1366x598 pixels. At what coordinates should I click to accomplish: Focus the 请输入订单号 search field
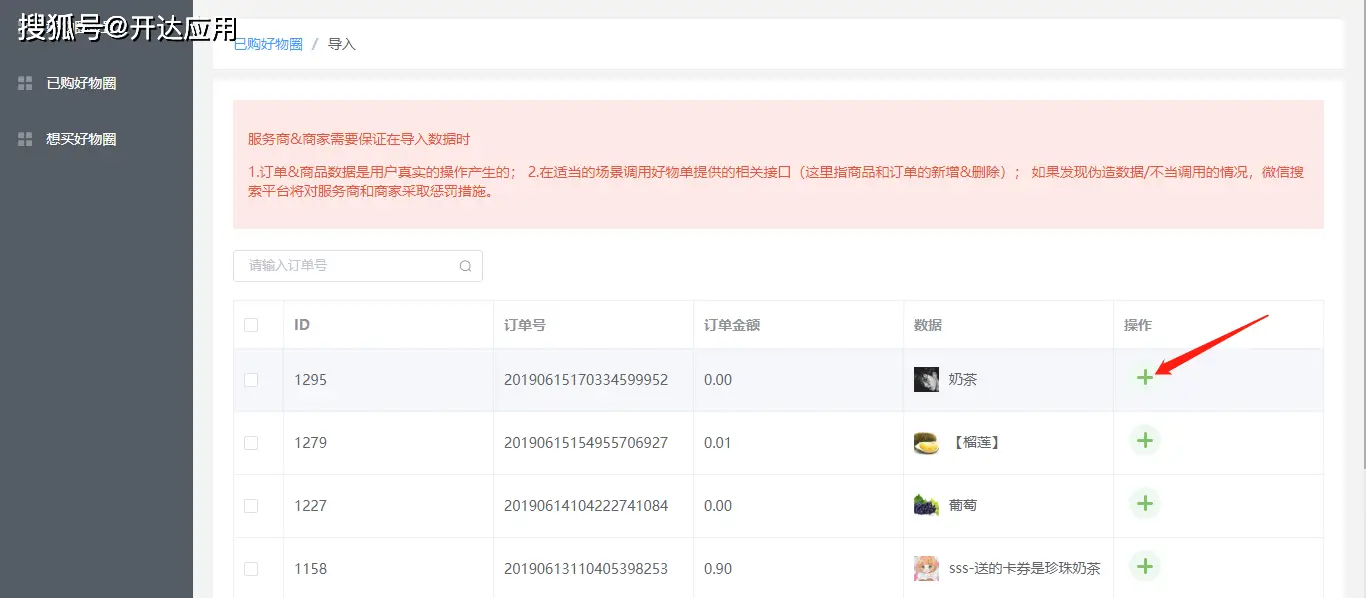point(358,266)
